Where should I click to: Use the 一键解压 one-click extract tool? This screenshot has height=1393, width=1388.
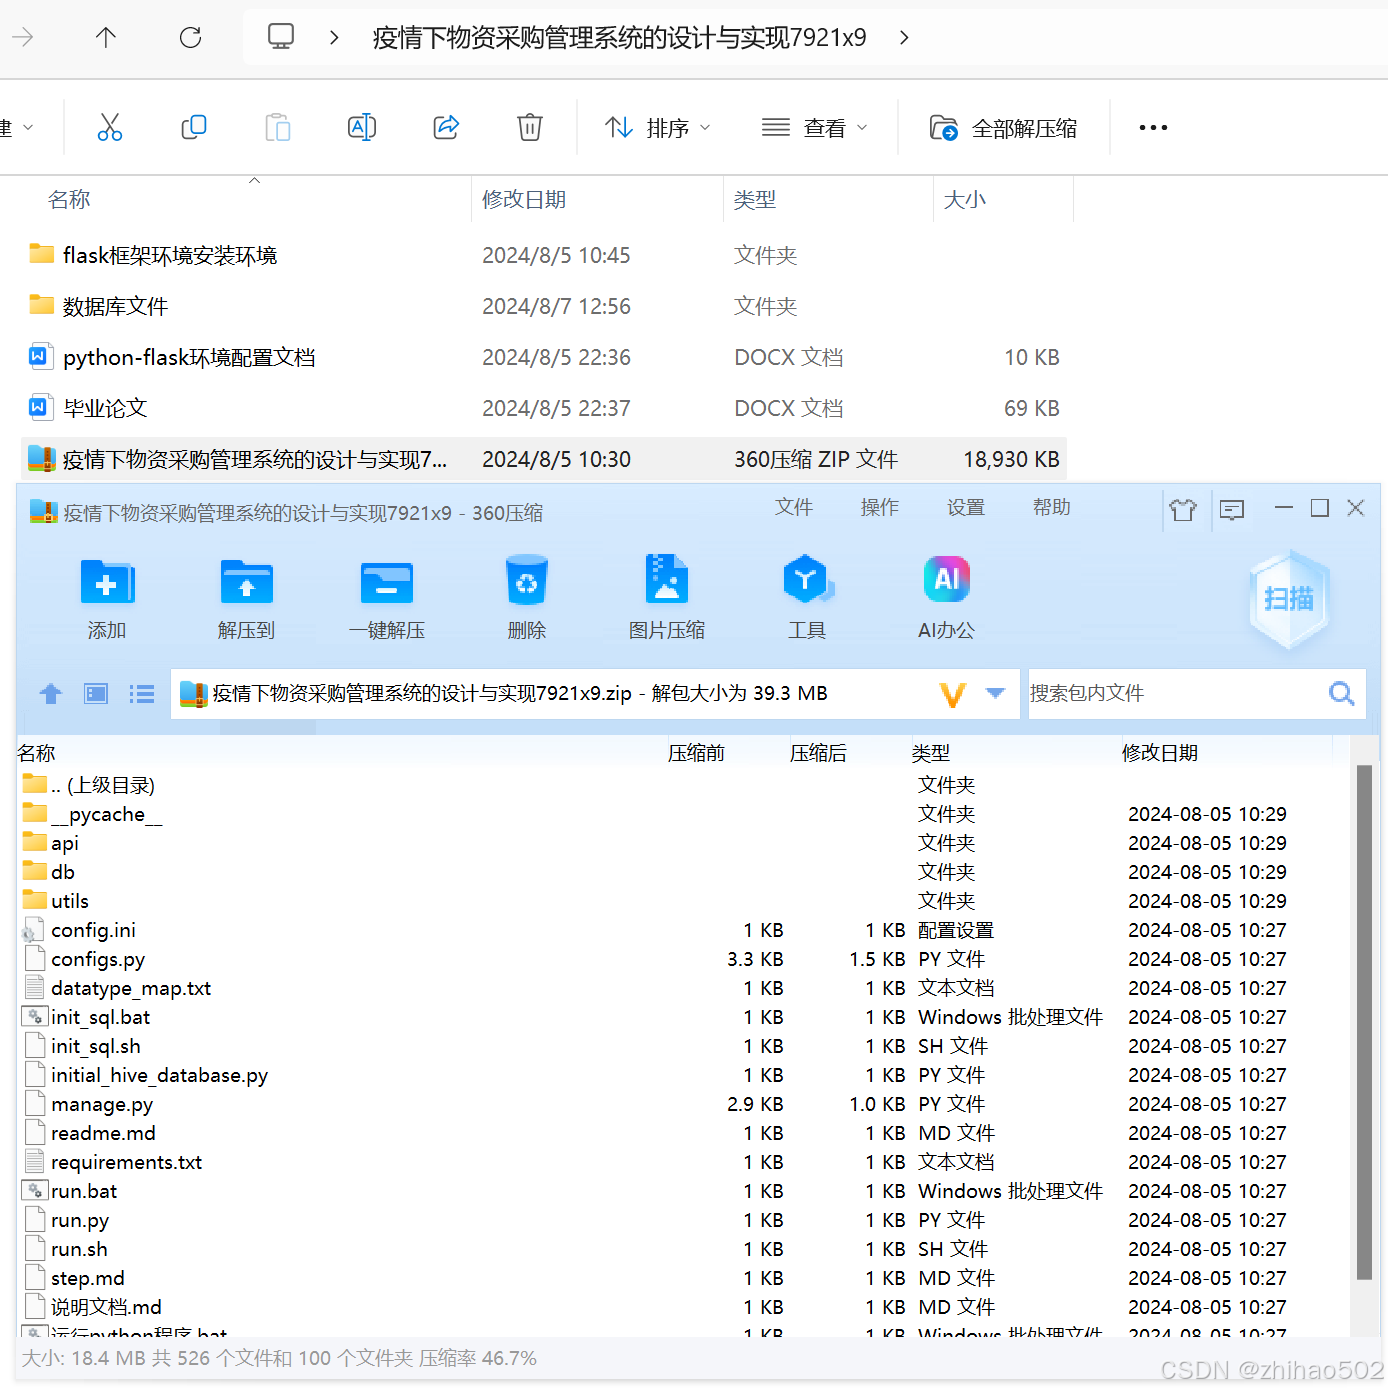coord(386,597)
